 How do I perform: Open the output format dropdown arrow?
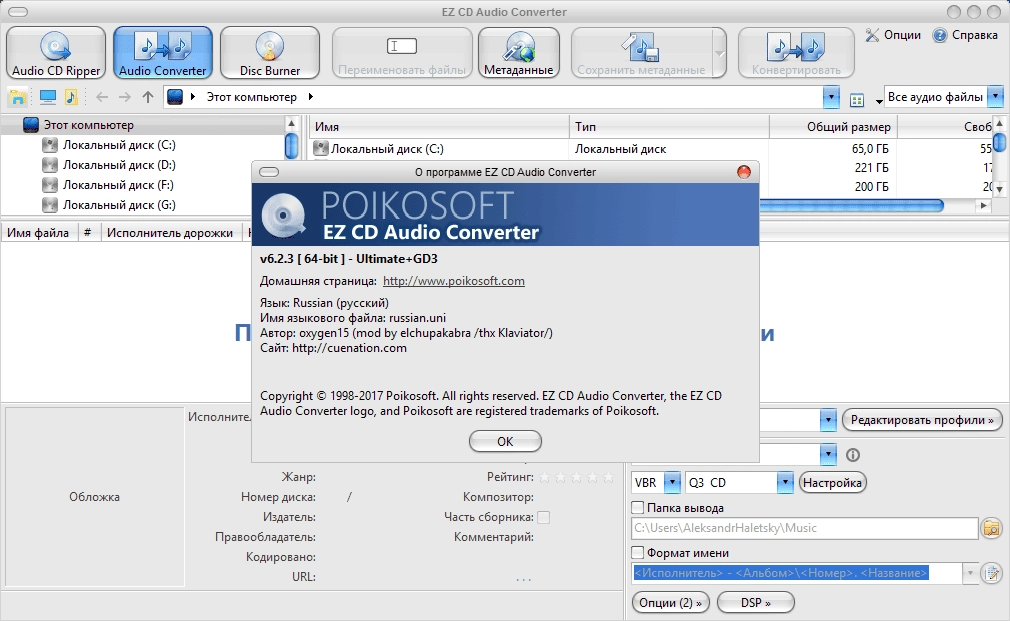pyautogui.click(x=828, y=455)
